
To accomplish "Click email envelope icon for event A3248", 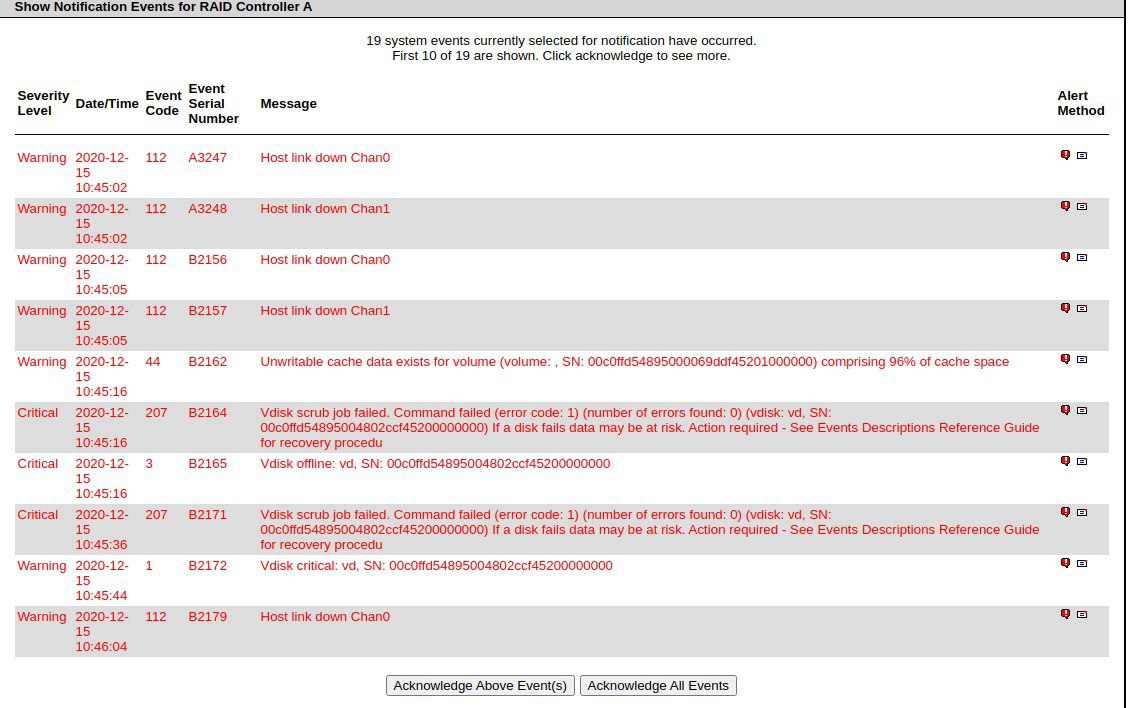I will point(1081,207).
